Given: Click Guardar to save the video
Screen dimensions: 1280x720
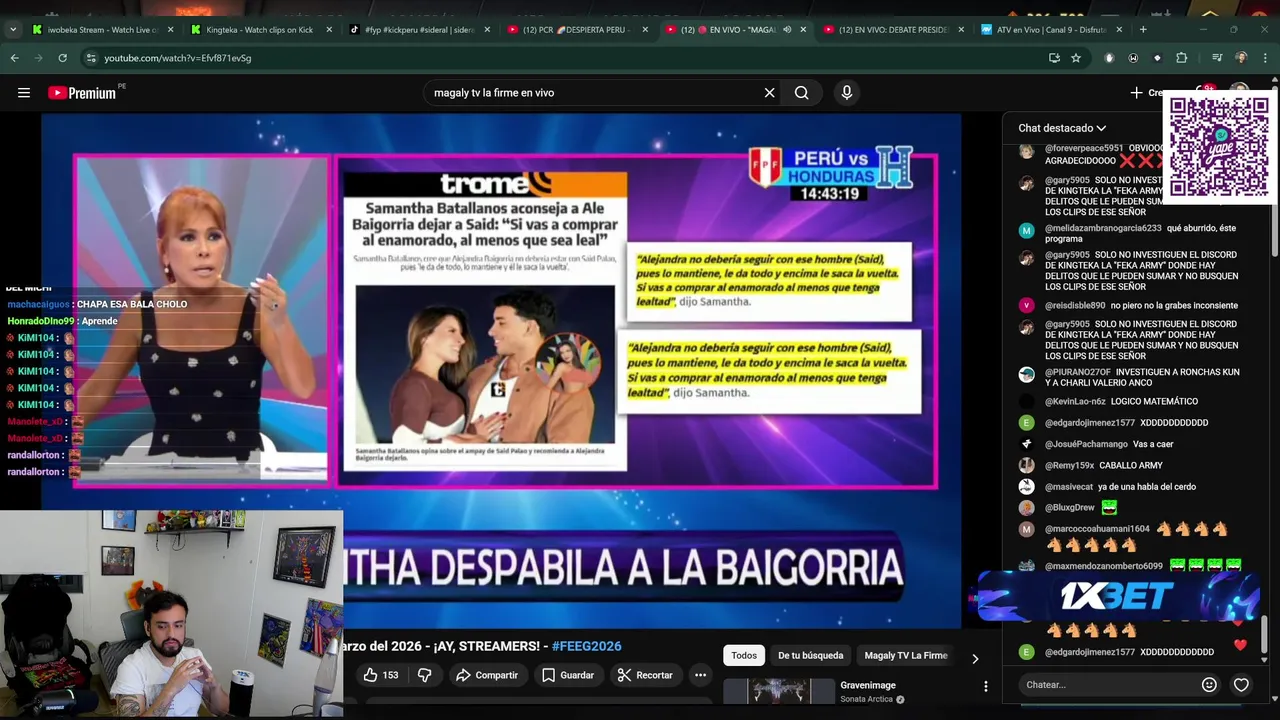Looking at the screenshot, I should (568, 675).
